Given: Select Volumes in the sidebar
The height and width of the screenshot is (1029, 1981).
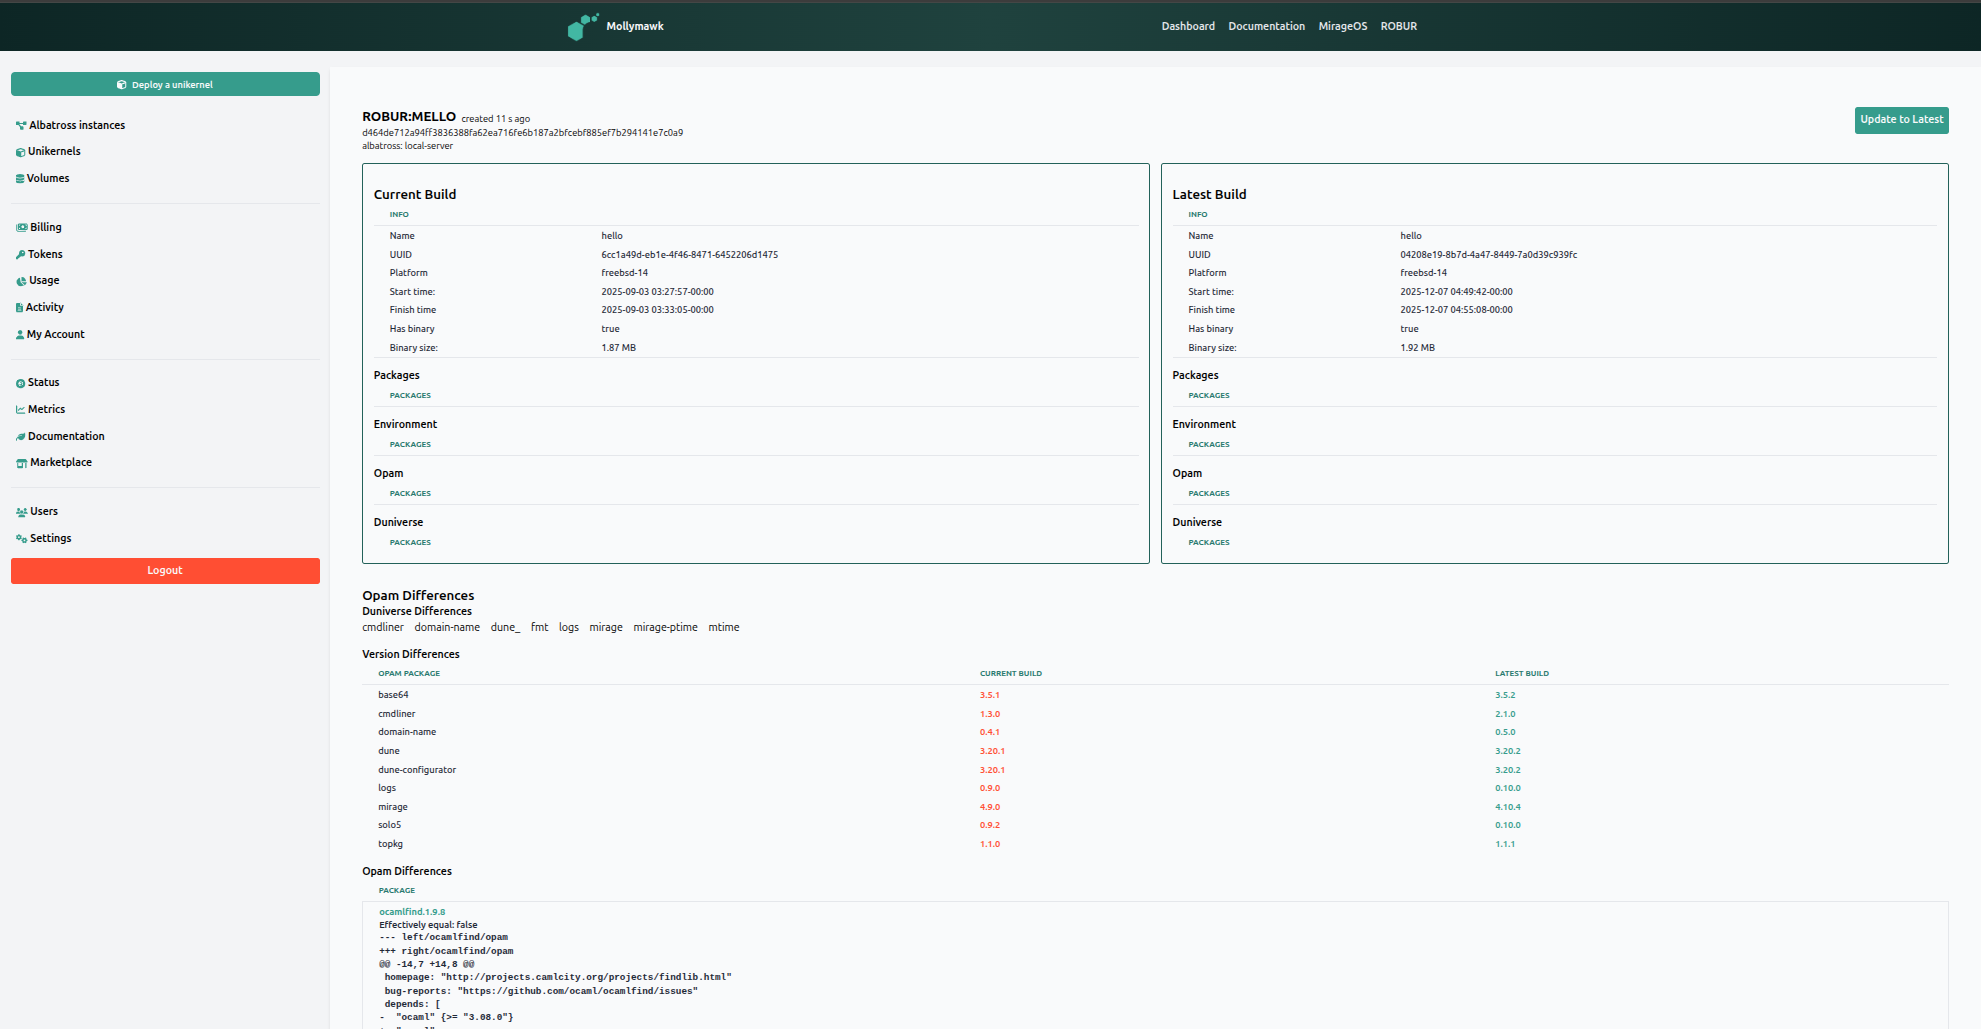Looking at the screenshot, I should click(49, 177).
